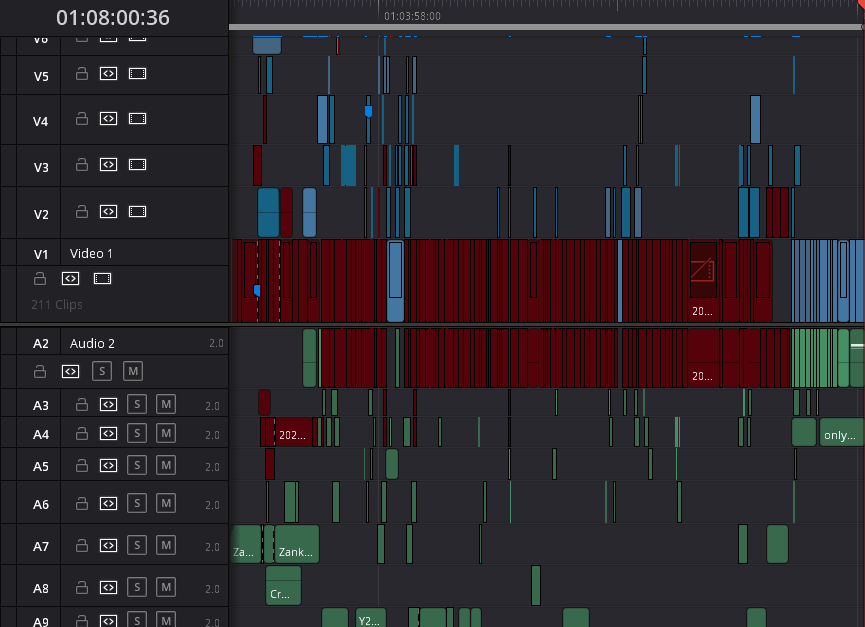Image resolution: width=865 pixels, height=627 pixels.
Task: Solo the Audio 2 track
Action: [x=102, y=371]
